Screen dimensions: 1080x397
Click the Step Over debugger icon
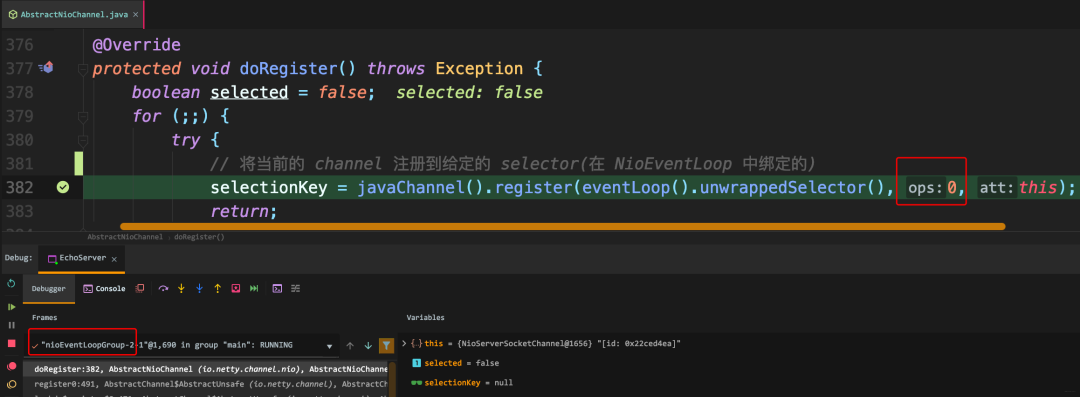point(163,289)
